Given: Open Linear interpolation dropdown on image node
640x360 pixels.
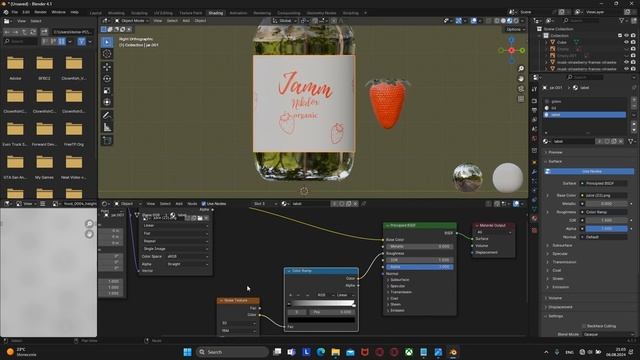Looking at the screenshot, I should click(176, 225).
